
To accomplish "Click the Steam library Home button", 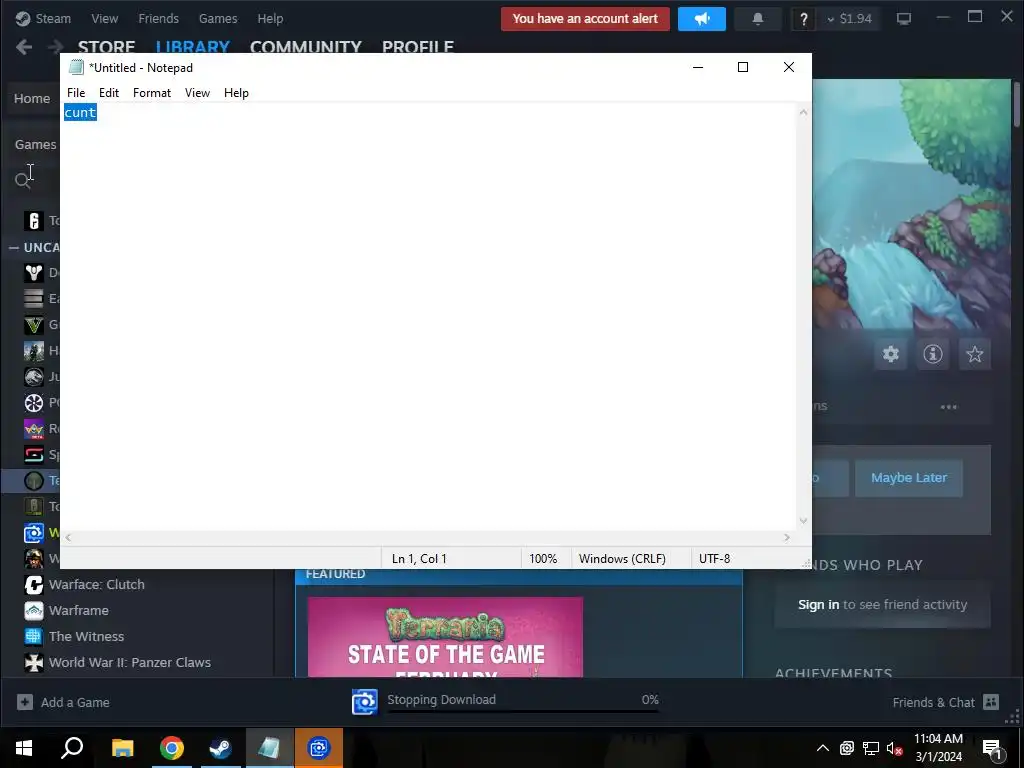I will click(32, 99).
